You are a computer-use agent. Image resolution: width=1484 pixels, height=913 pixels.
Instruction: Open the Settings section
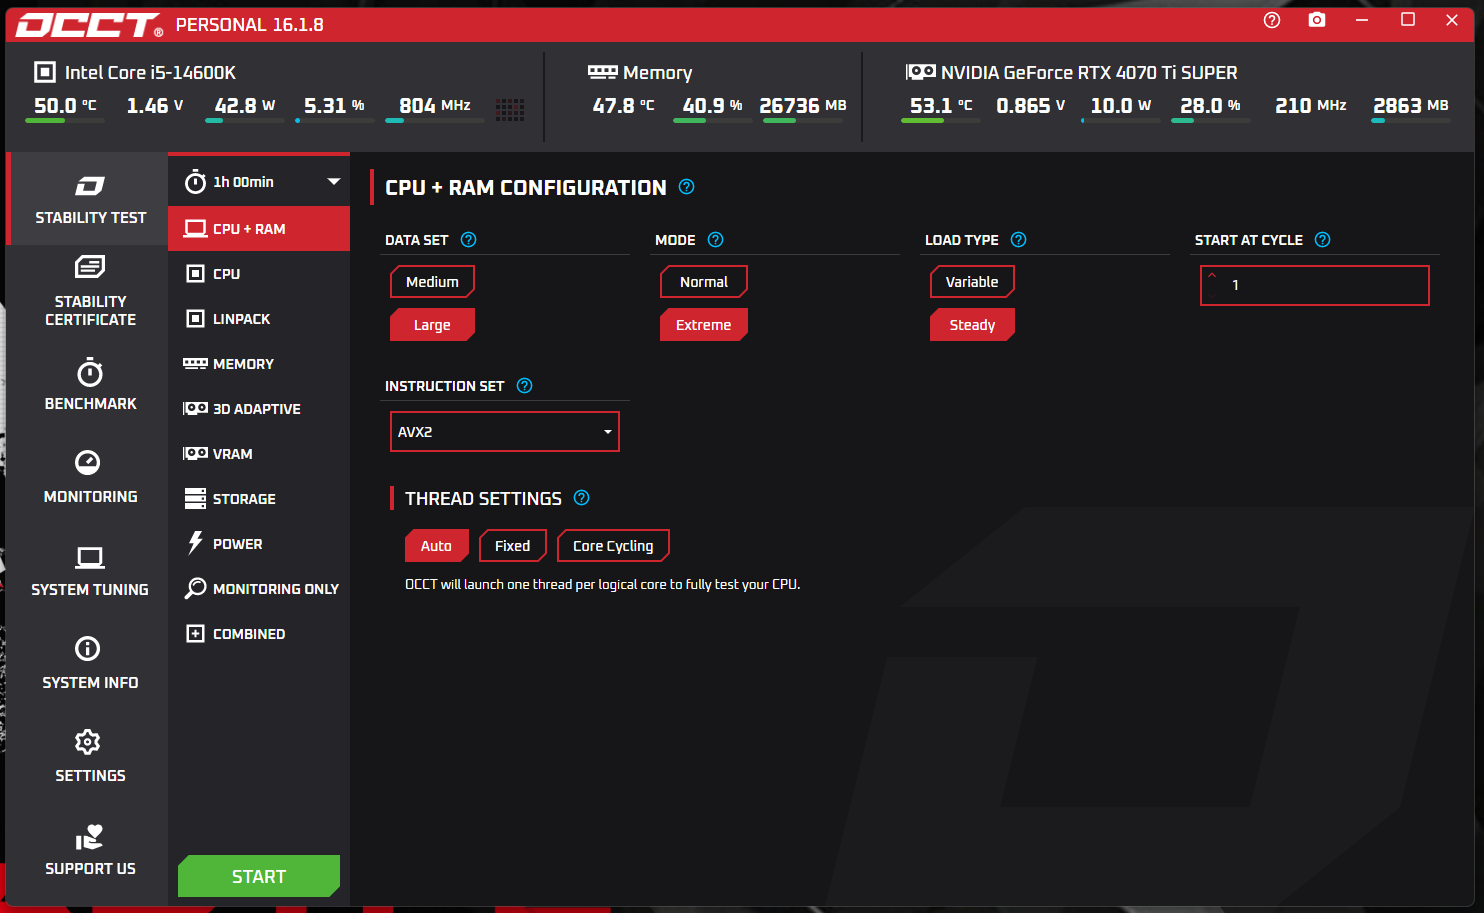(x=90, y=757)
